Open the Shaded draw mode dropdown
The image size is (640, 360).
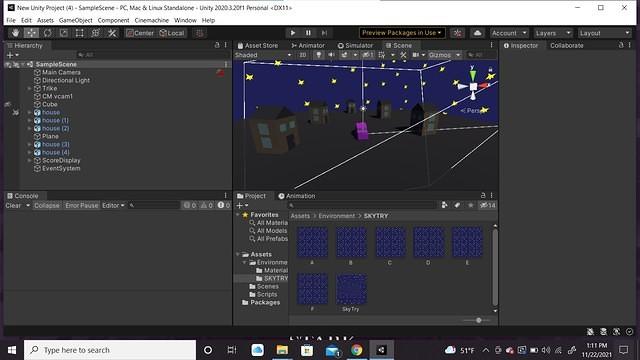(x=263, y=55)
